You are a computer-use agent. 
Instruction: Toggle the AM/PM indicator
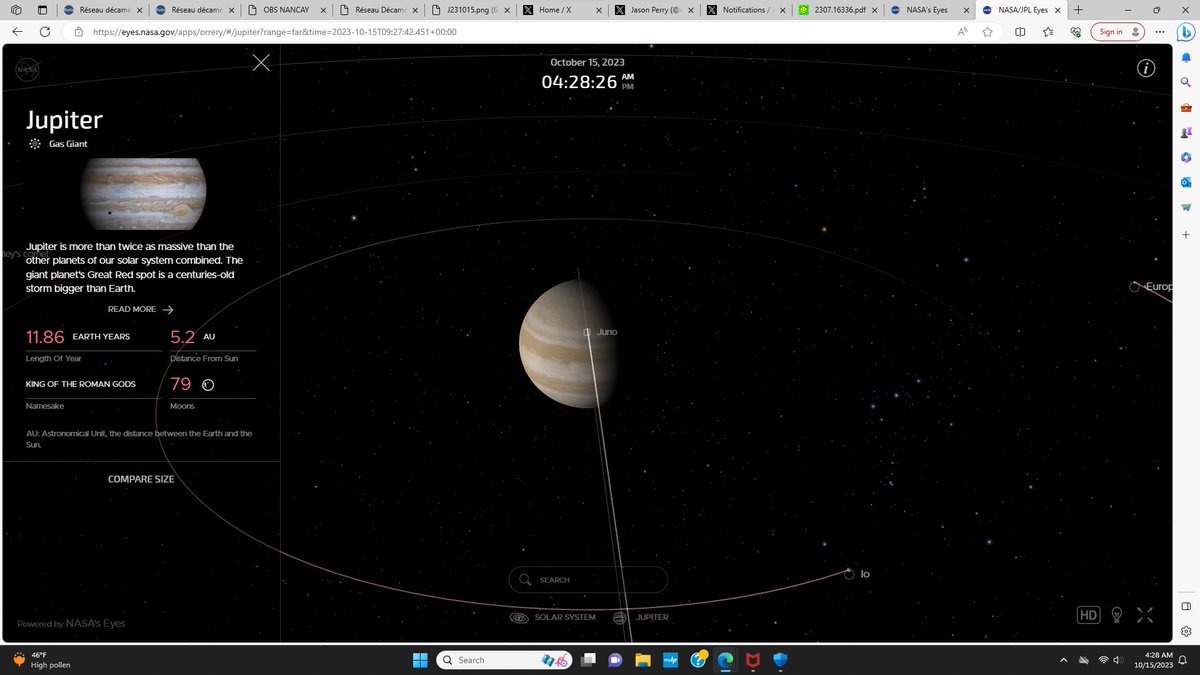tap(628, 81)
